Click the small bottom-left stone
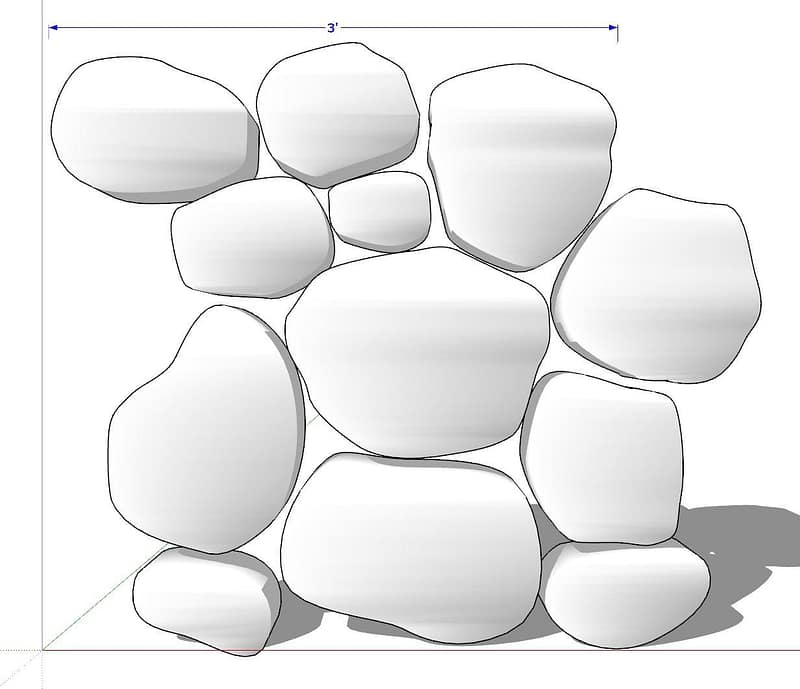 203,598
